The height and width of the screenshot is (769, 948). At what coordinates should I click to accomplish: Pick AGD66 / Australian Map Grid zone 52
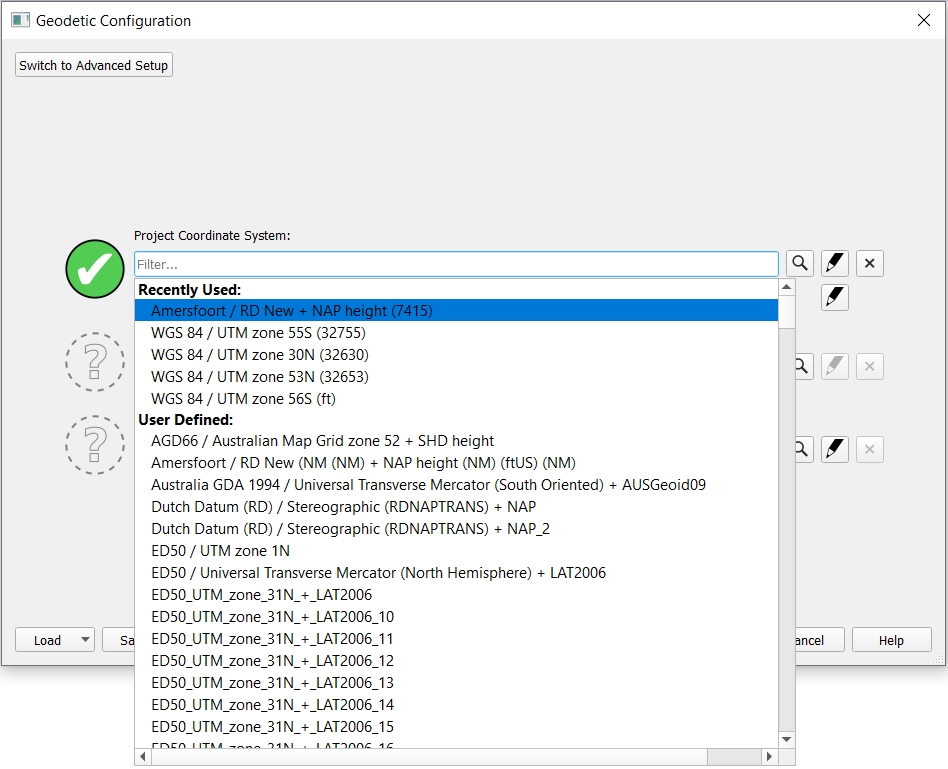point(322,441)
